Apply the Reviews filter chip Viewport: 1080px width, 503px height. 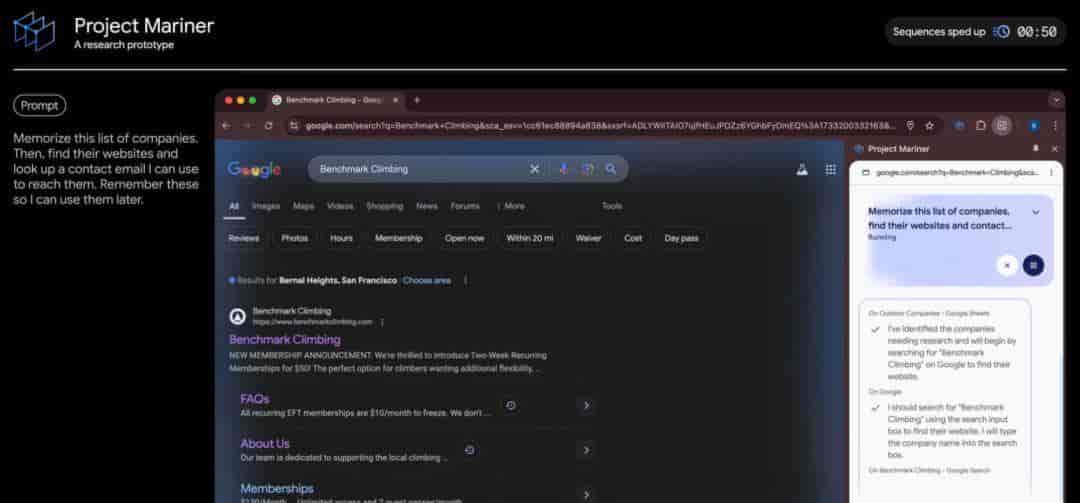(x=244, y=238)
